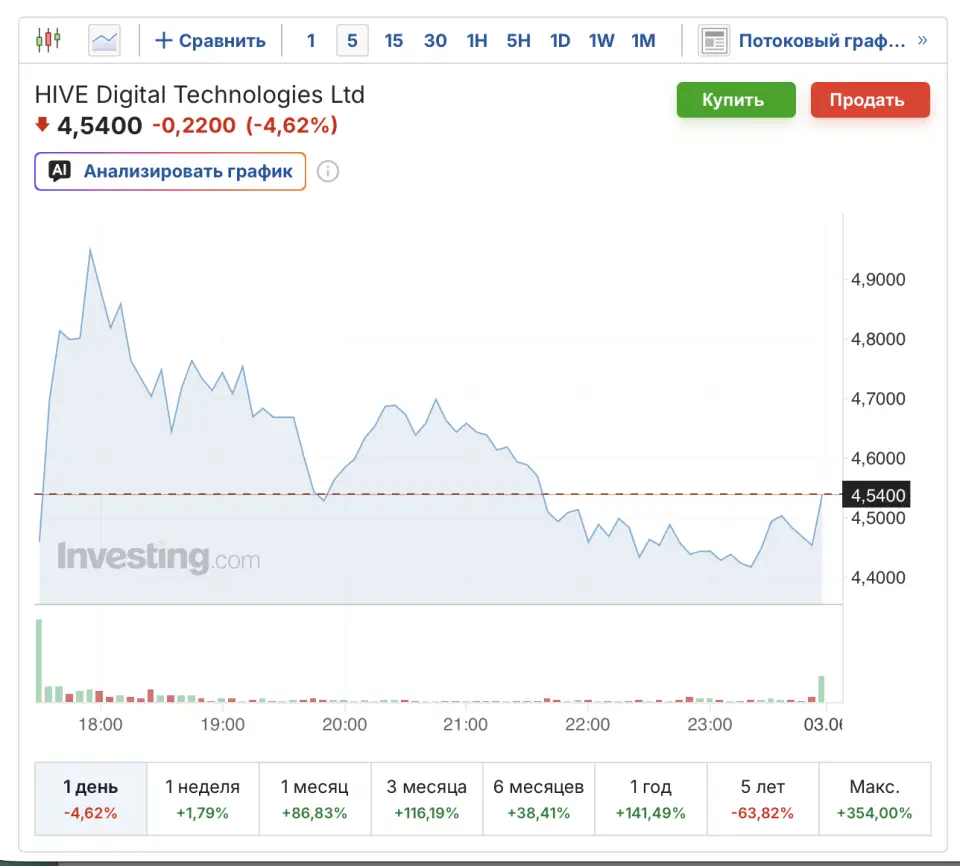Click the last green volume bar
This screenshot has width=960, height=866.
(x=822, y=689)
